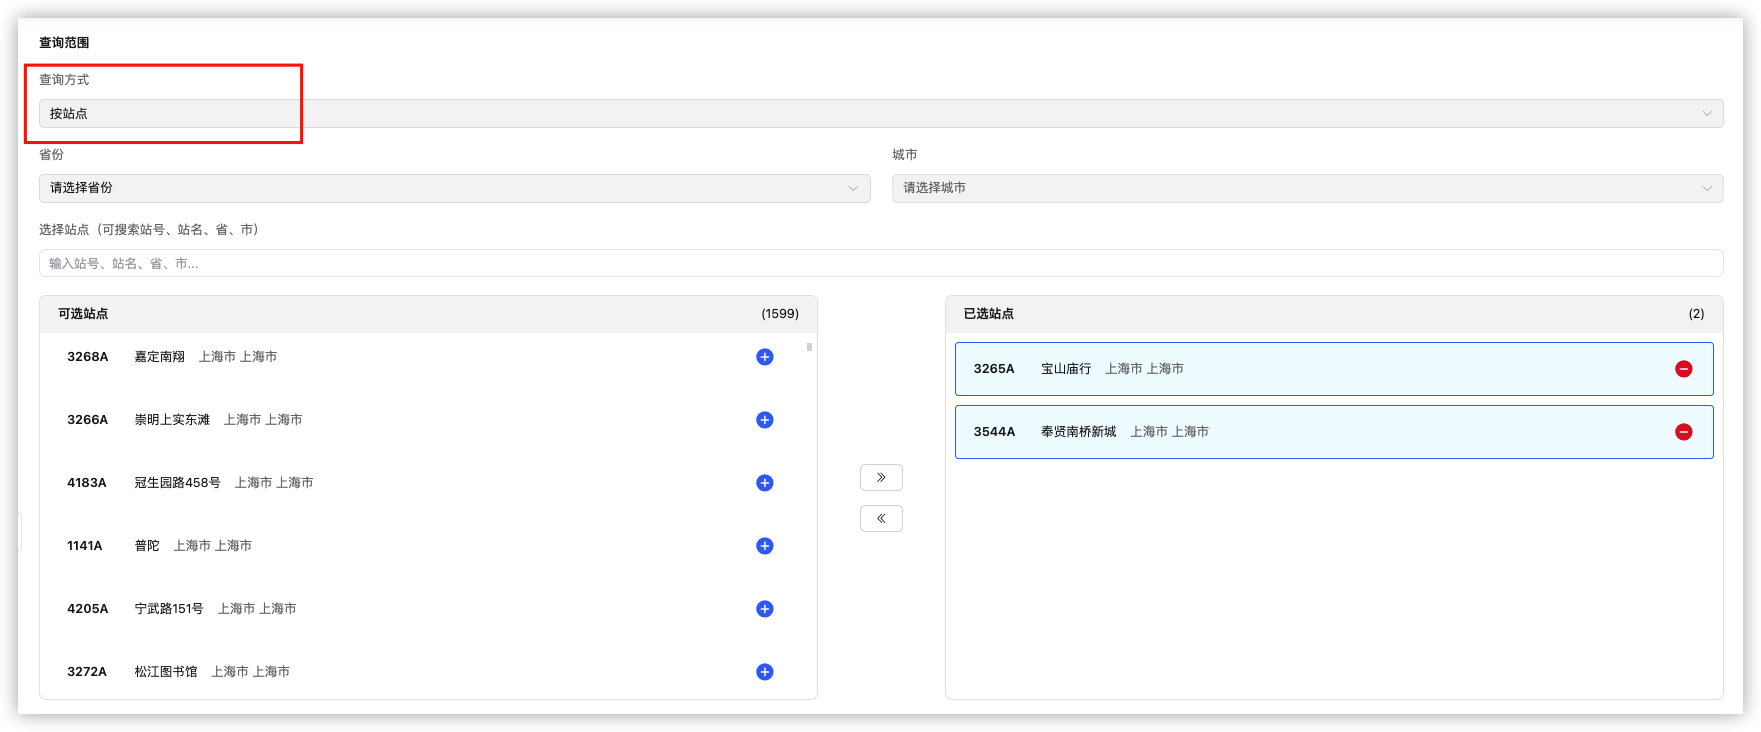This screenshot has width=1761, height=732.
Task: Move all stations back with « button
Action: 881,518
